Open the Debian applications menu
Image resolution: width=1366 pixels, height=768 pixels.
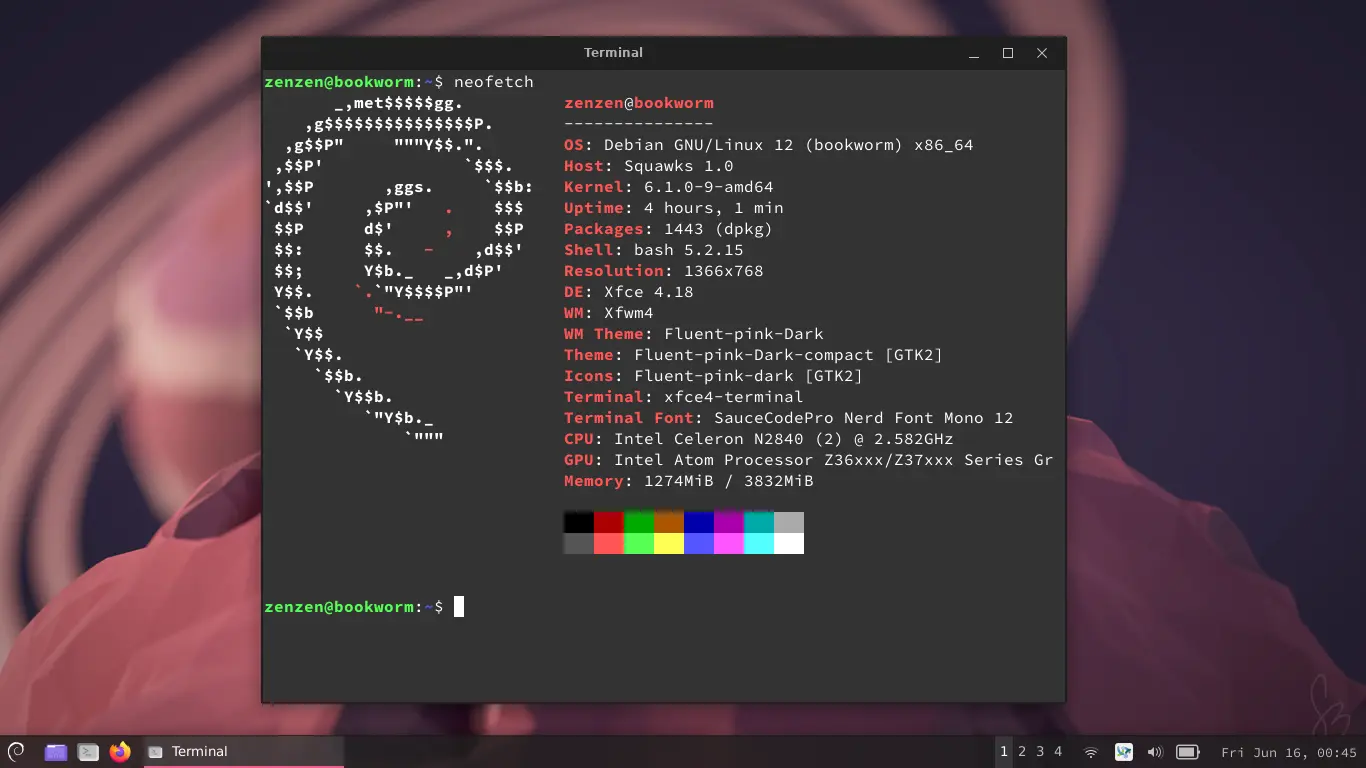point(16,751)
